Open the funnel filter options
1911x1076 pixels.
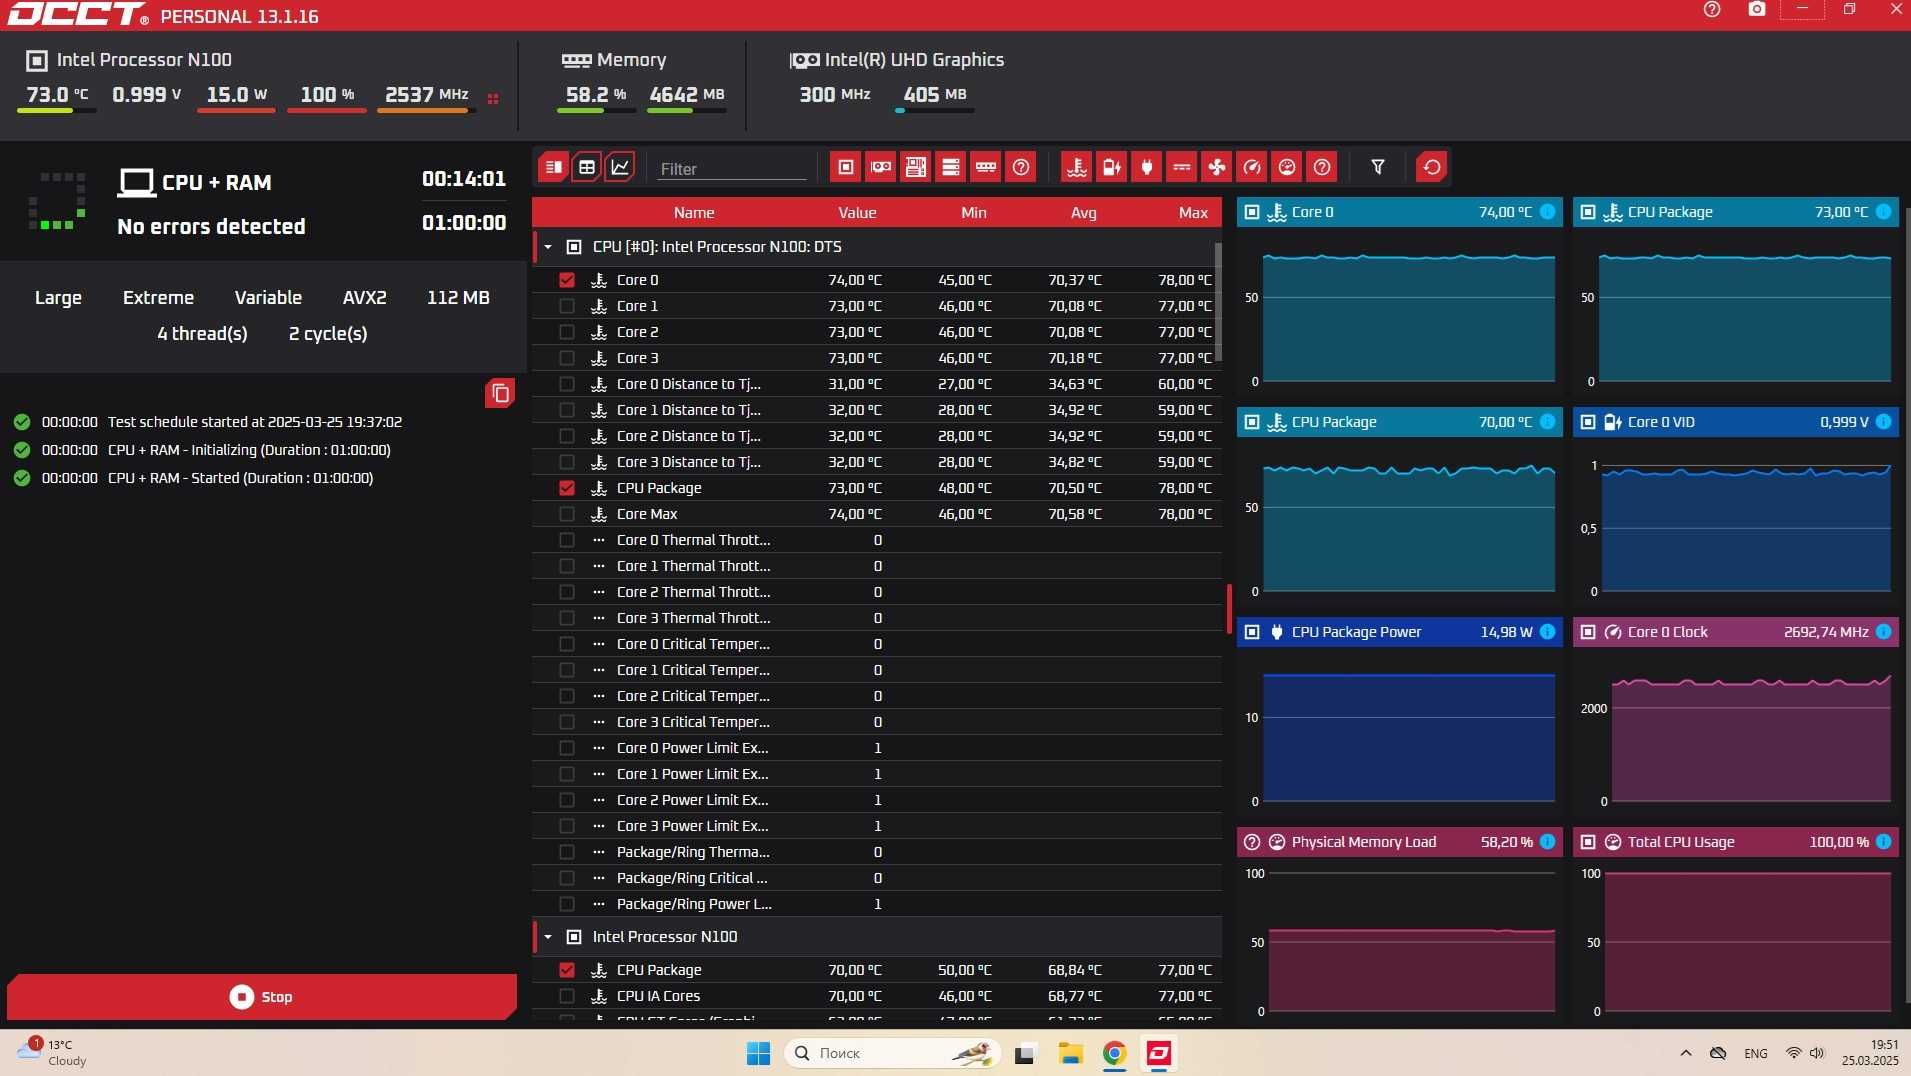coord(1378,167)
